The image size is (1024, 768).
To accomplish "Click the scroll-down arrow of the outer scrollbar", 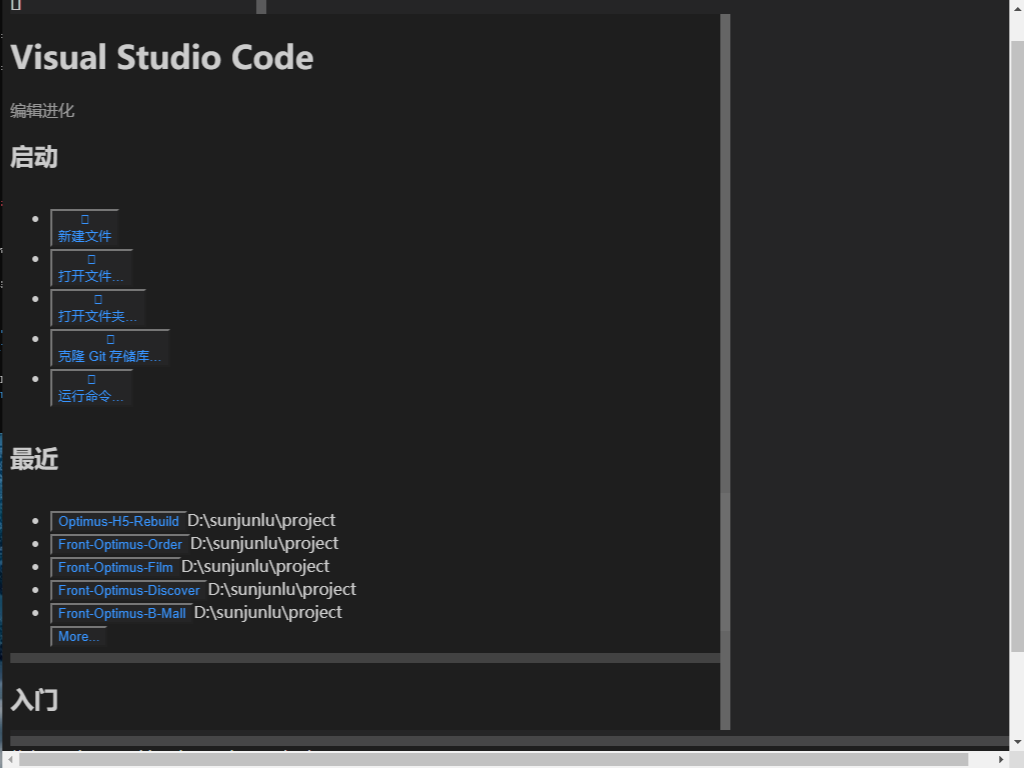I will (x=1017, y=743).
